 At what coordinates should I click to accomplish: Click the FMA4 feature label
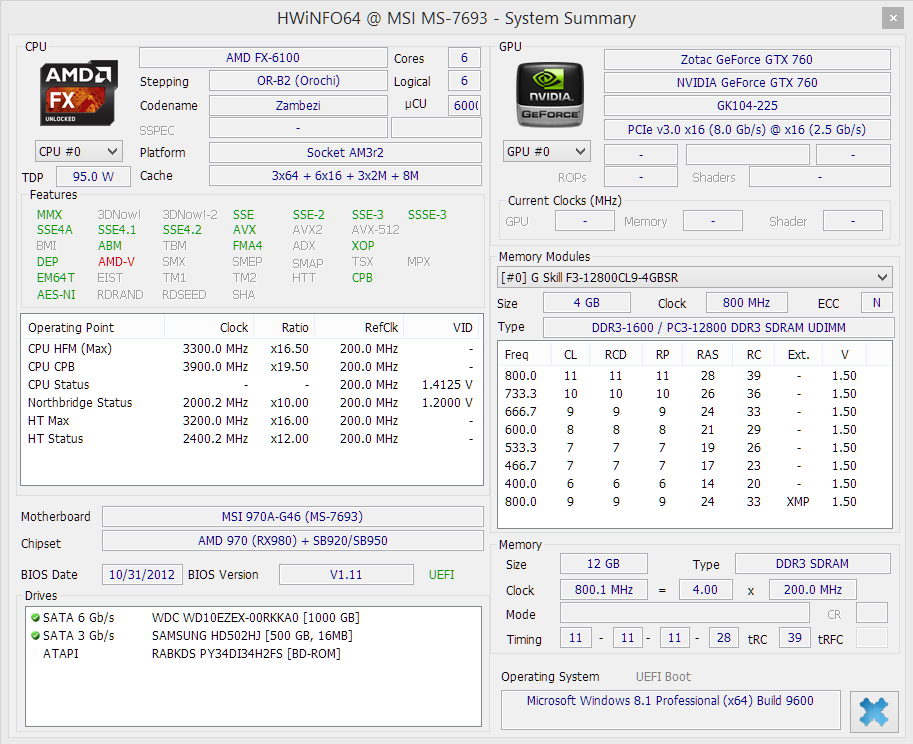click(247, 246)
